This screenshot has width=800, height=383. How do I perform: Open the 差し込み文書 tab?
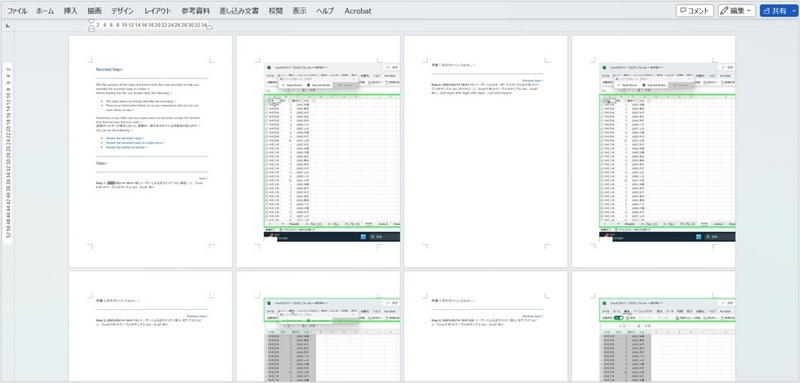239,11
